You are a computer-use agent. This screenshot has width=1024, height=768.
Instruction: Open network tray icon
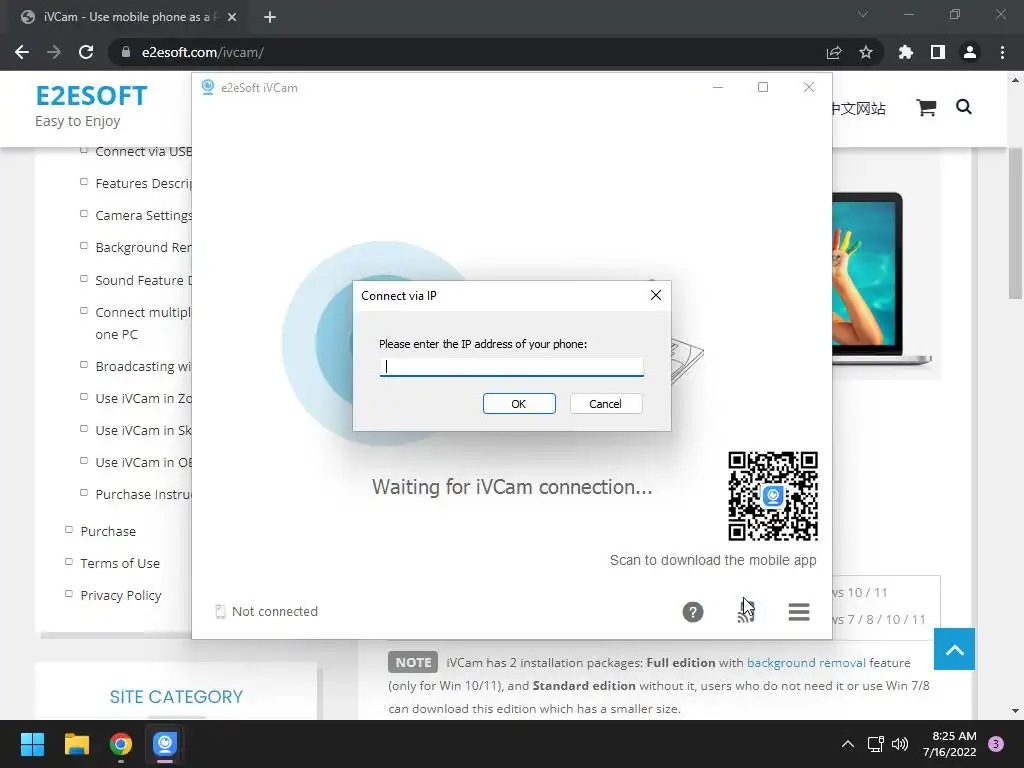(x=875, y=744)
